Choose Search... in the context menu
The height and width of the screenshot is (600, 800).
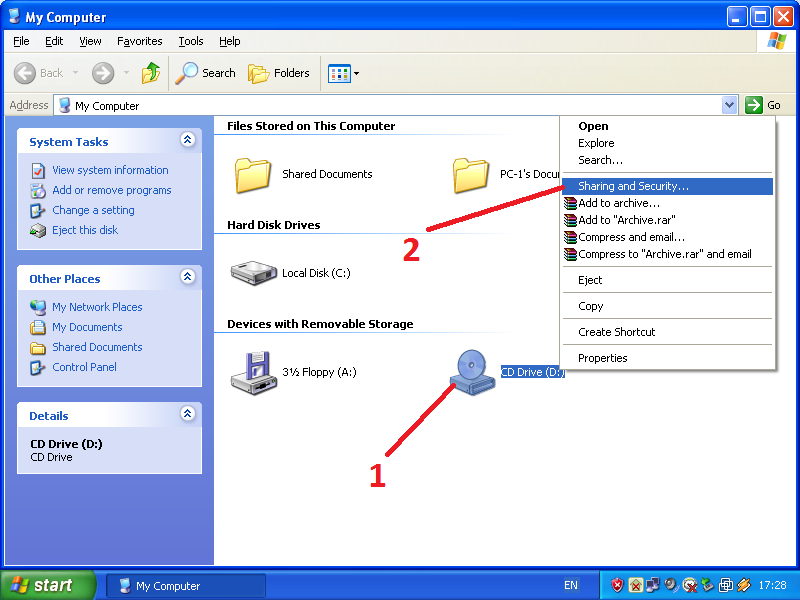tap(601, 160)
